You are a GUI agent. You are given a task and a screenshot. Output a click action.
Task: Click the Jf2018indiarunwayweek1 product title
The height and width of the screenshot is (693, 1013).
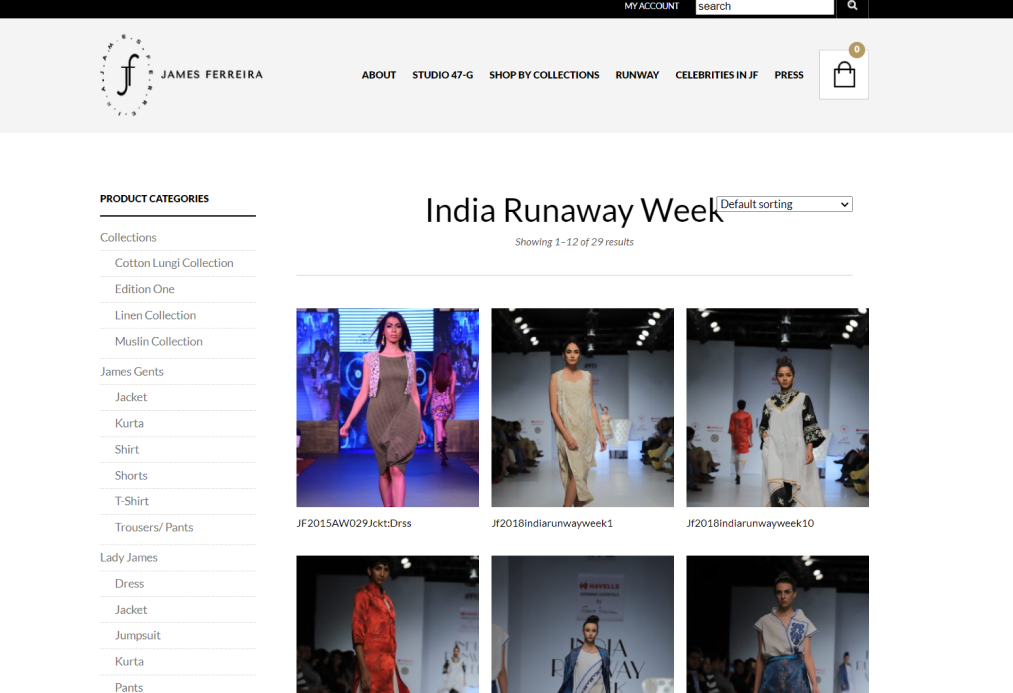point(552,523)
